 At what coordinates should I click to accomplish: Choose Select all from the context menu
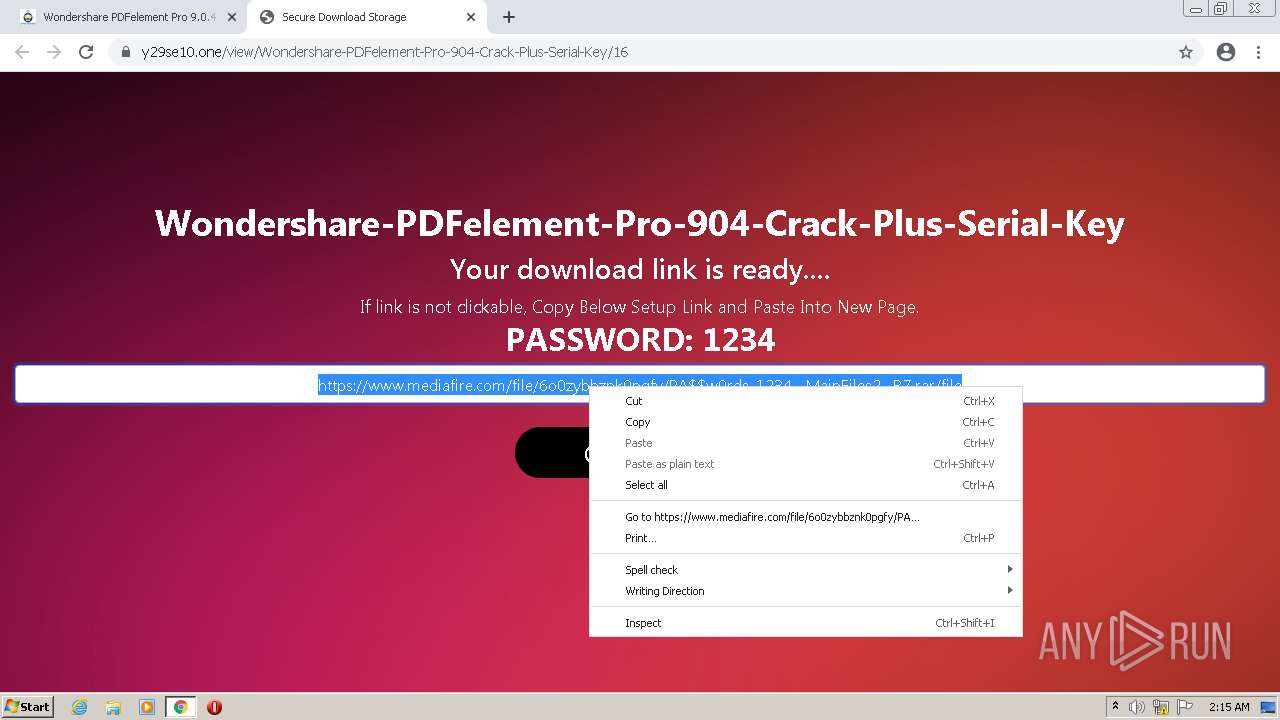[806, 485]
